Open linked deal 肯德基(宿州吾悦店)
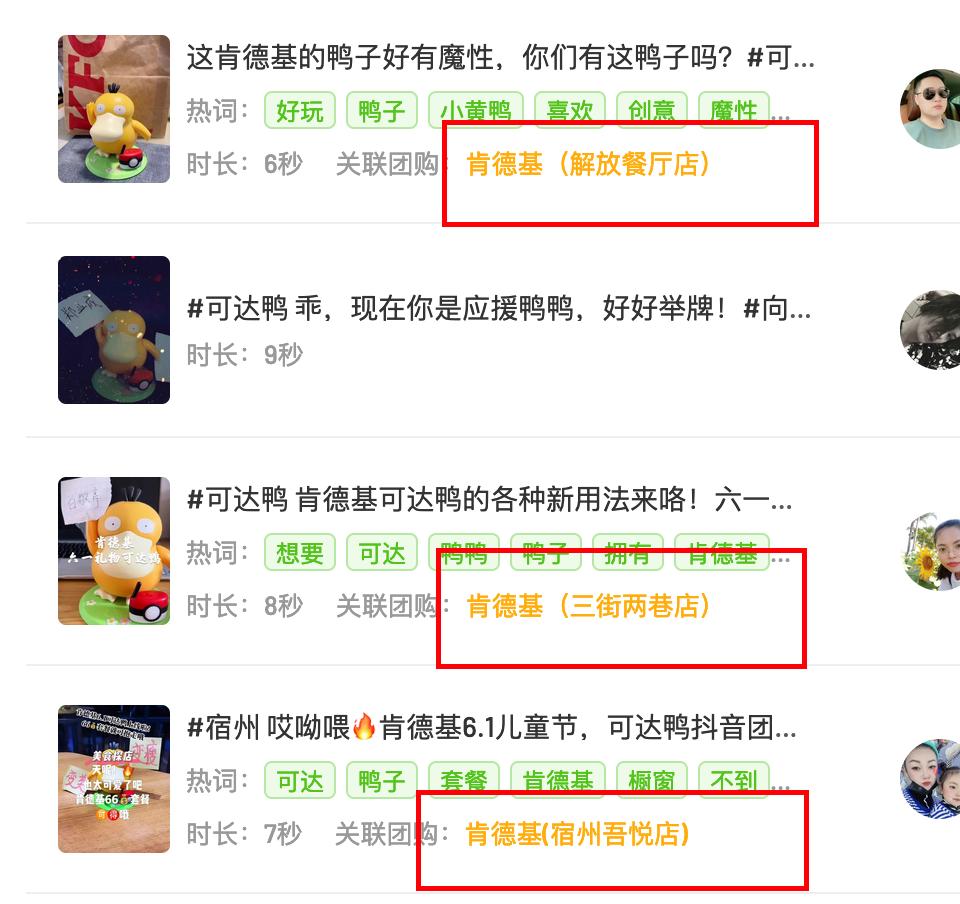Screen dimensions: 960x904 pos(577,834)
